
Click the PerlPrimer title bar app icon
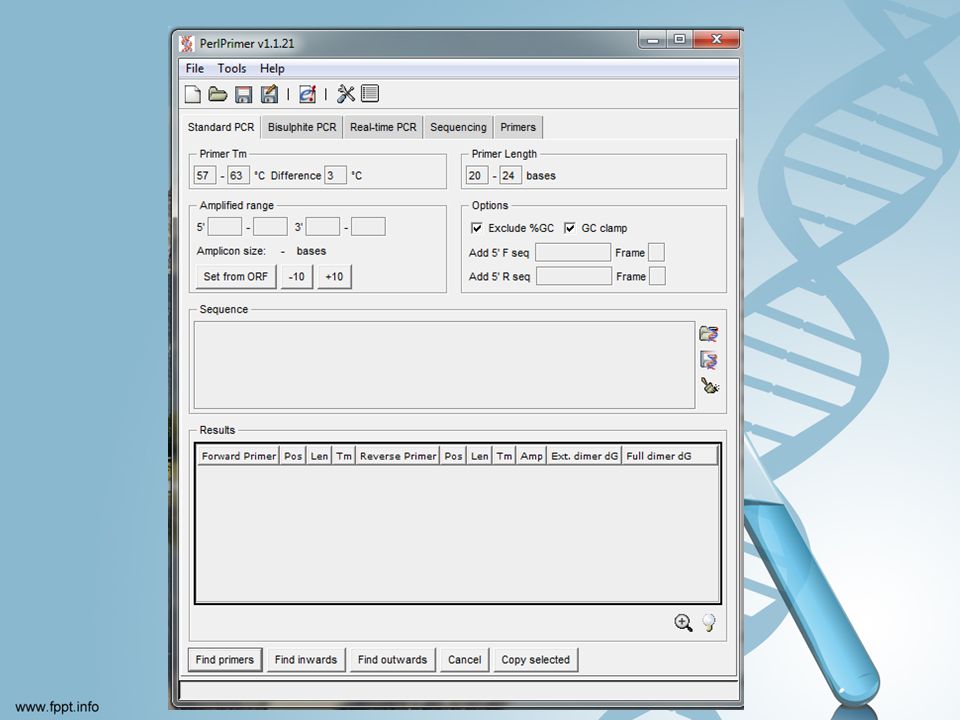[187, 43]
